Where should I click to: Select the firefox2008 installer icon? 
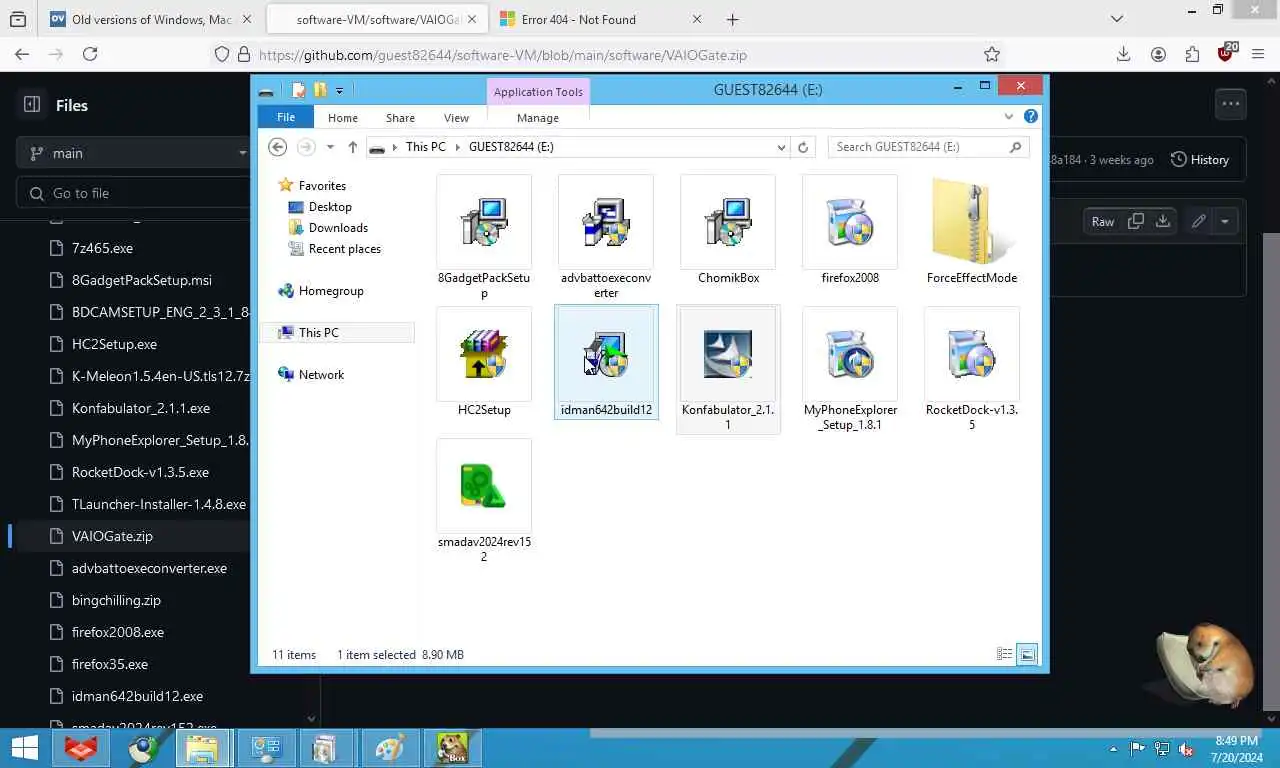(850, 222)
